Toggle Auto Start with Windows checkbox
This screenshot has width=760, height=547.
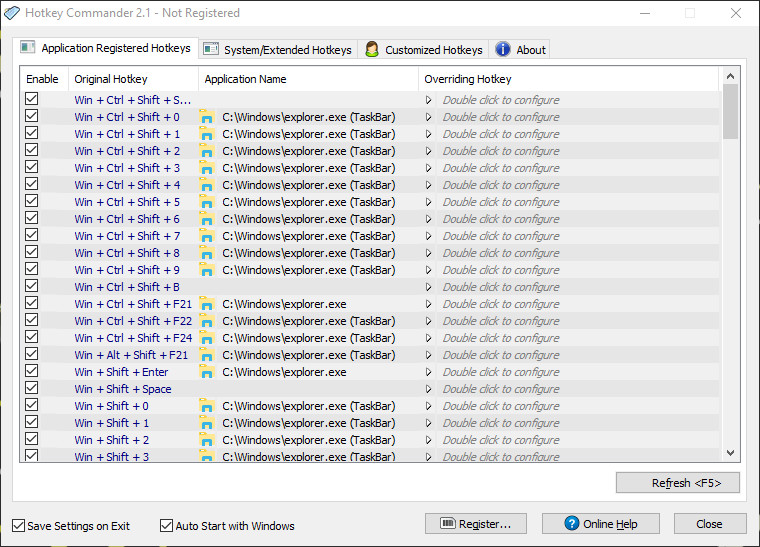(166, 526)
